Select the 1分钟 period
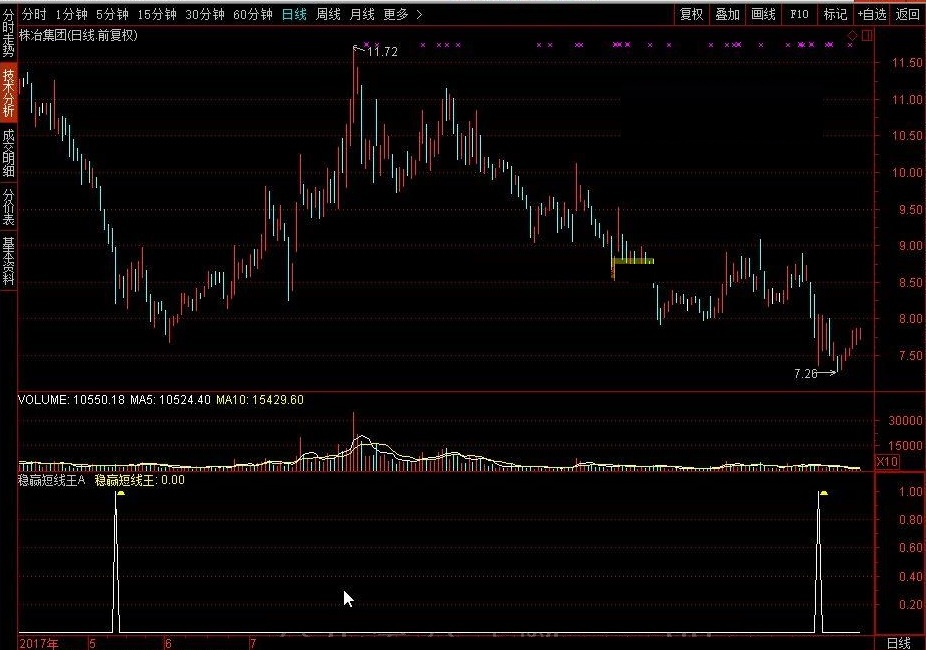The width and height of the screenshot is (926, 650). tap(71, 14)
